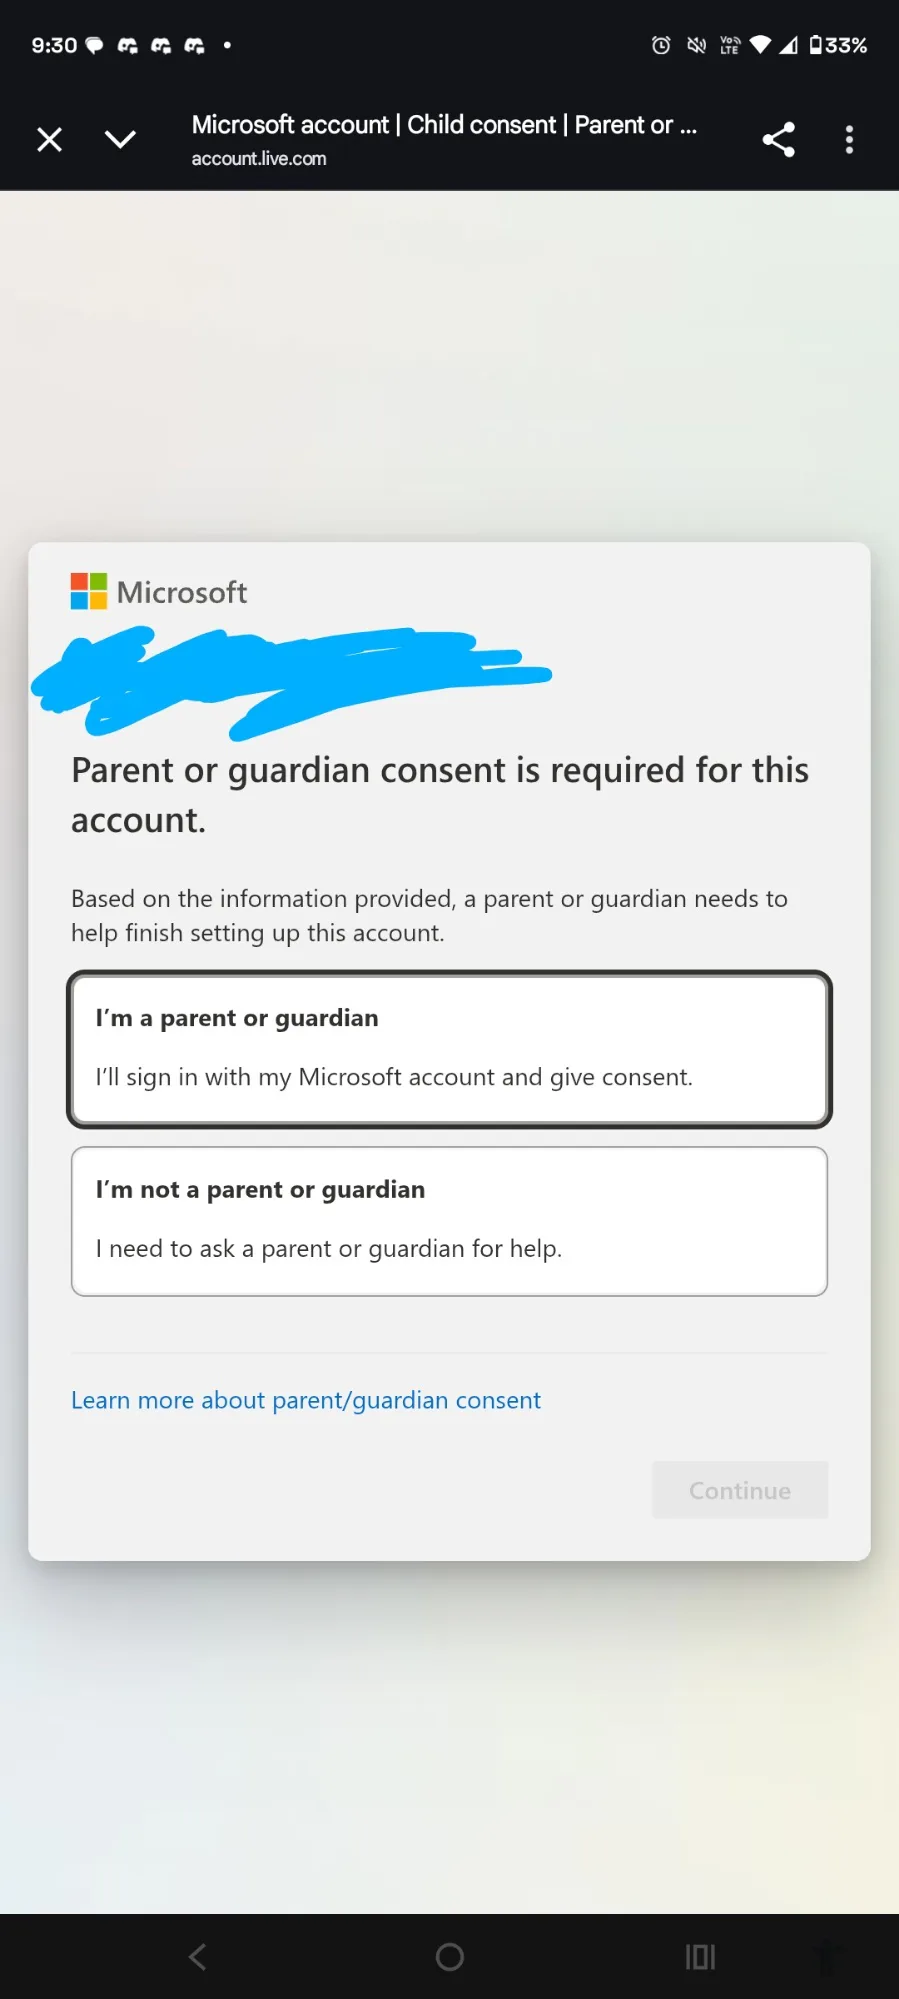This screenshot has width=899, height=1999.
Task: Tap the page title "Microsoft account | Child consent"
Action: coord(444,125)
